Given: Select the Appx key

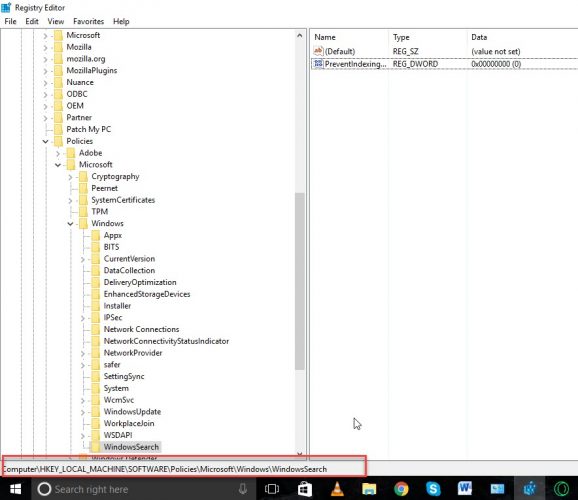Looking at the screenshot, I should (x=112, y=235).
